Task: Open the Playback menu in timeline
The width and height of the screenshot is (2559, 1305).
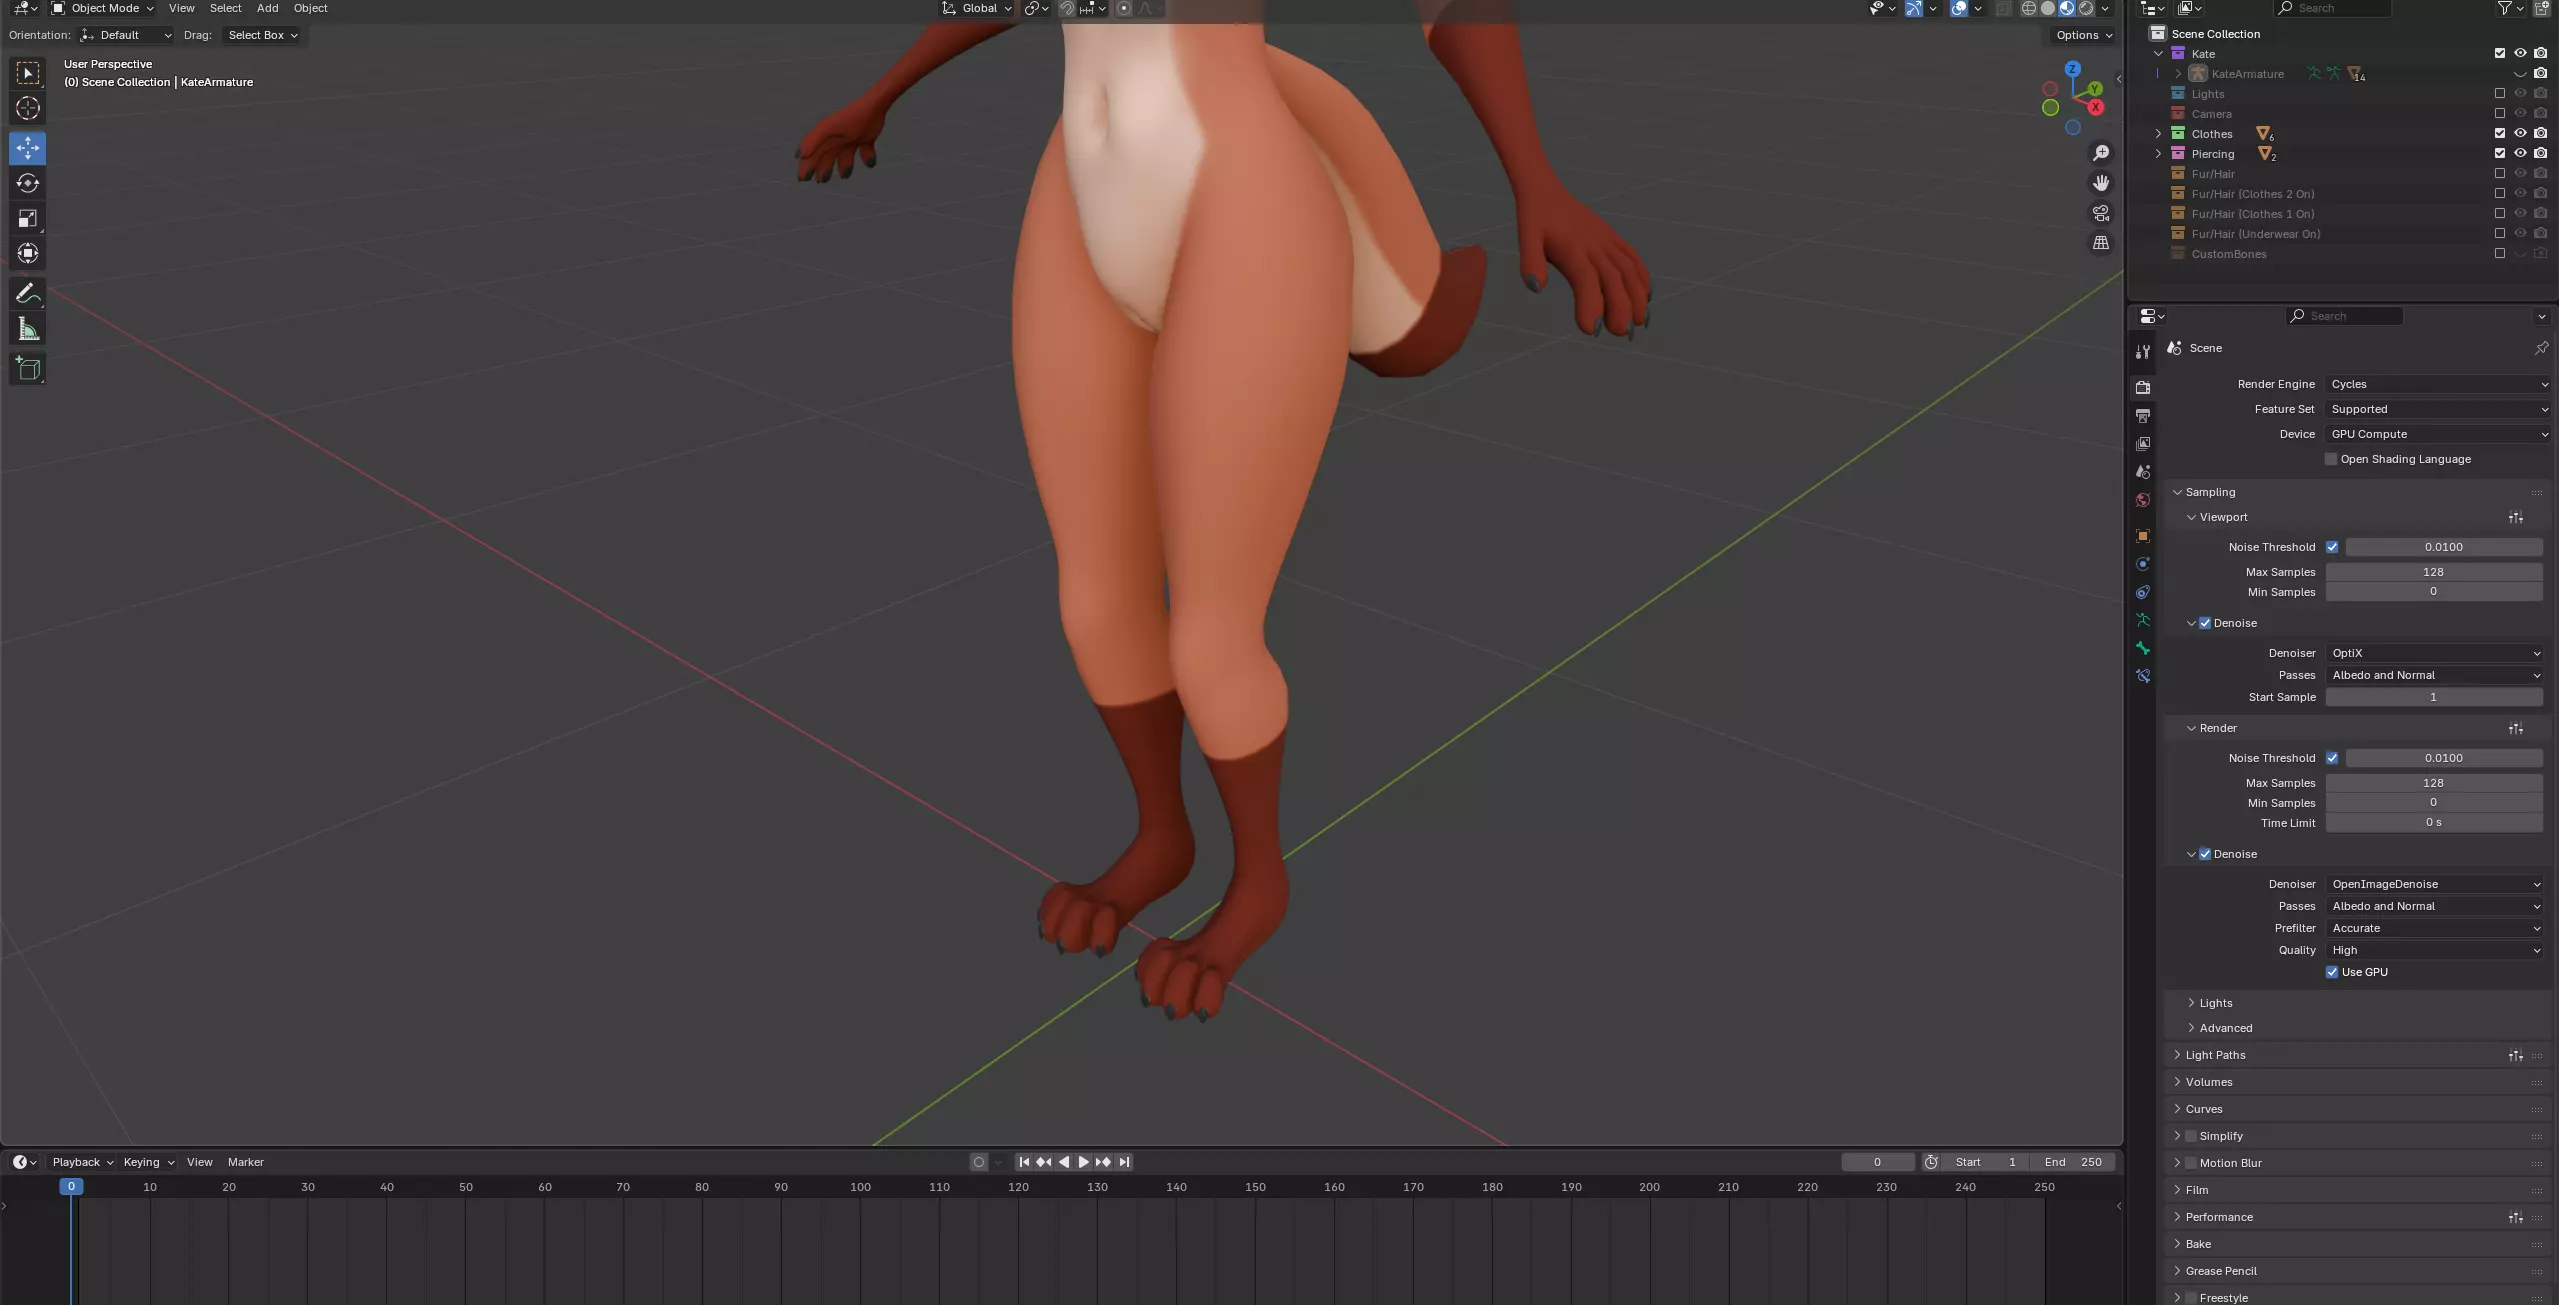Action: 82,1162
